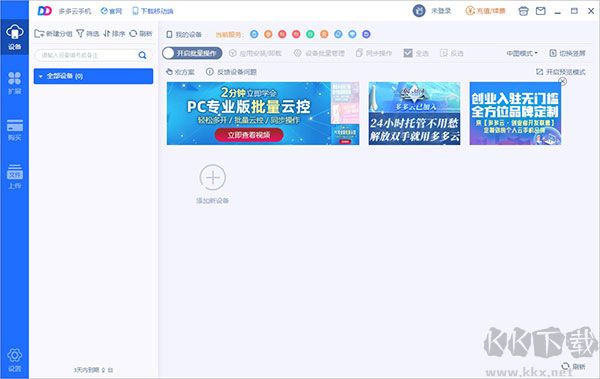Toggle the 开启批量操作 batch operation switch
This screenshot has height=379, width=600.
tap(192, 53)
